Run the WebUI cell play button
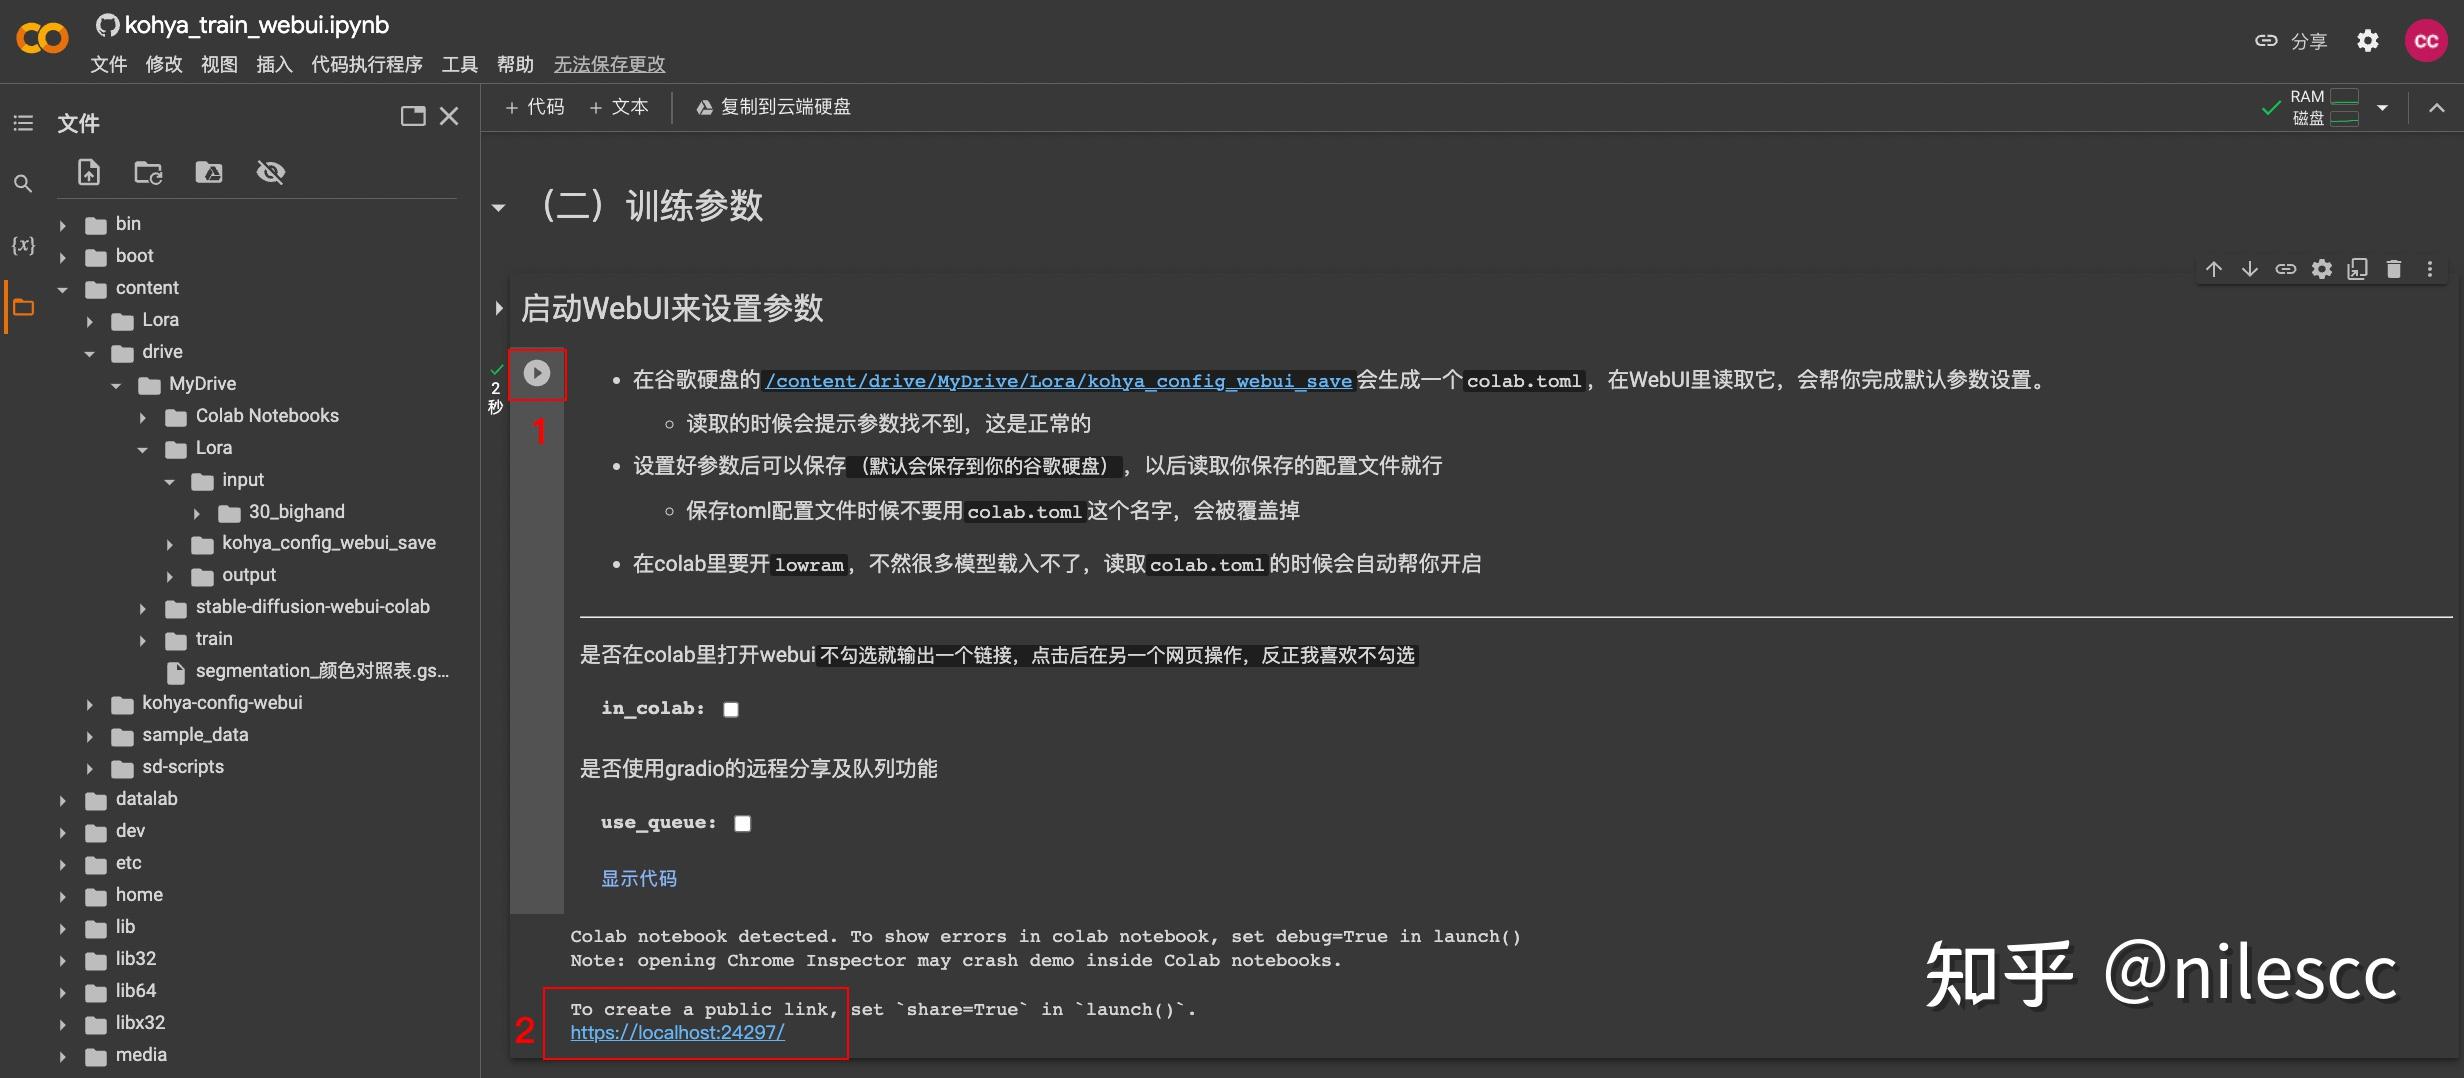 pos(537,373)
